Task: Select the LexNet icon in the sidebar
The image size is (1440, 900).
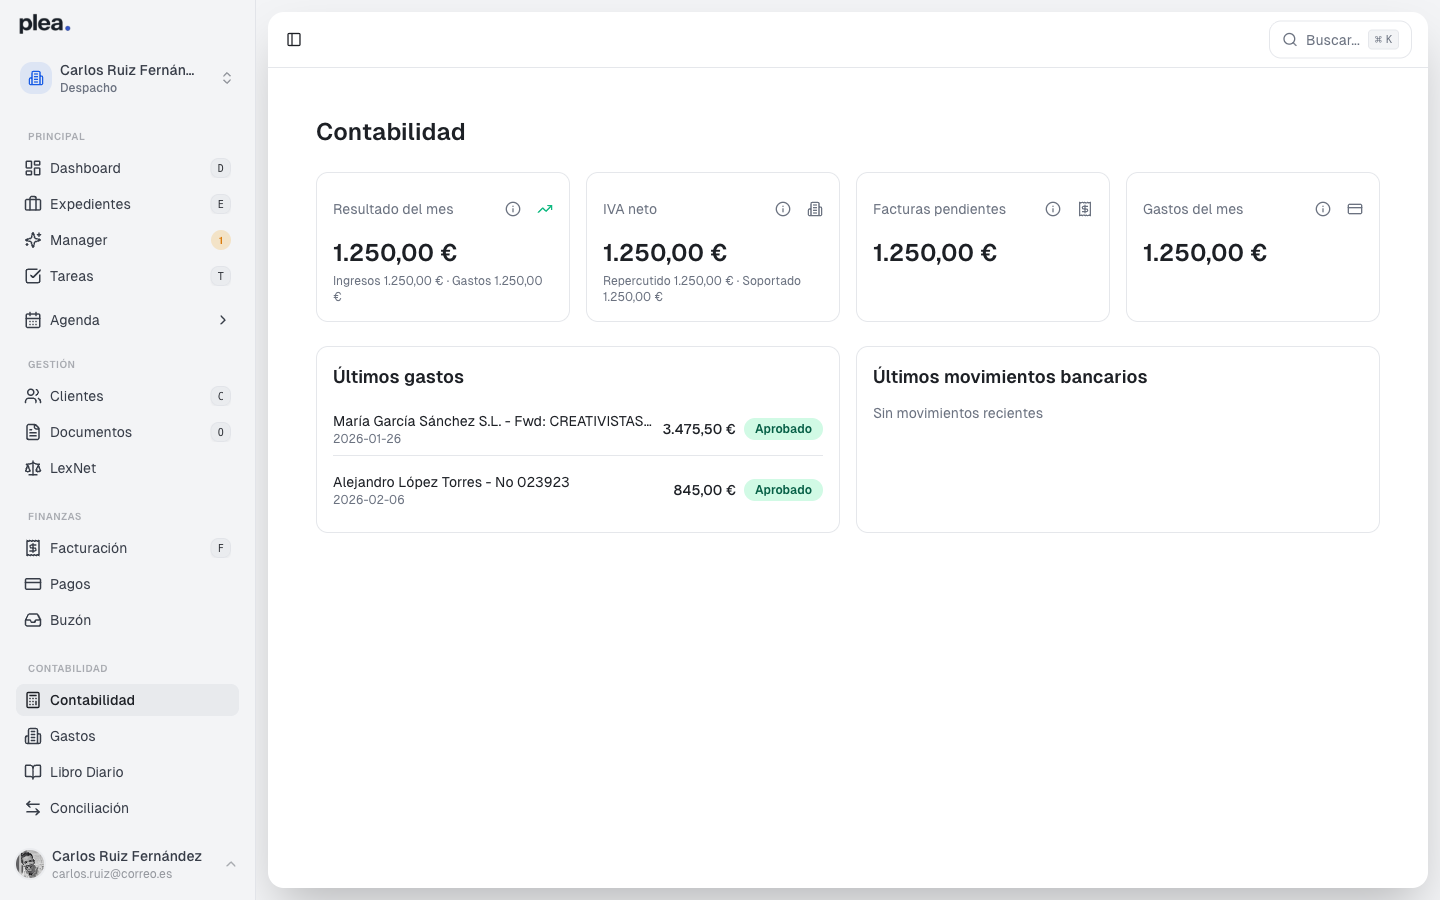Action: 31,468
